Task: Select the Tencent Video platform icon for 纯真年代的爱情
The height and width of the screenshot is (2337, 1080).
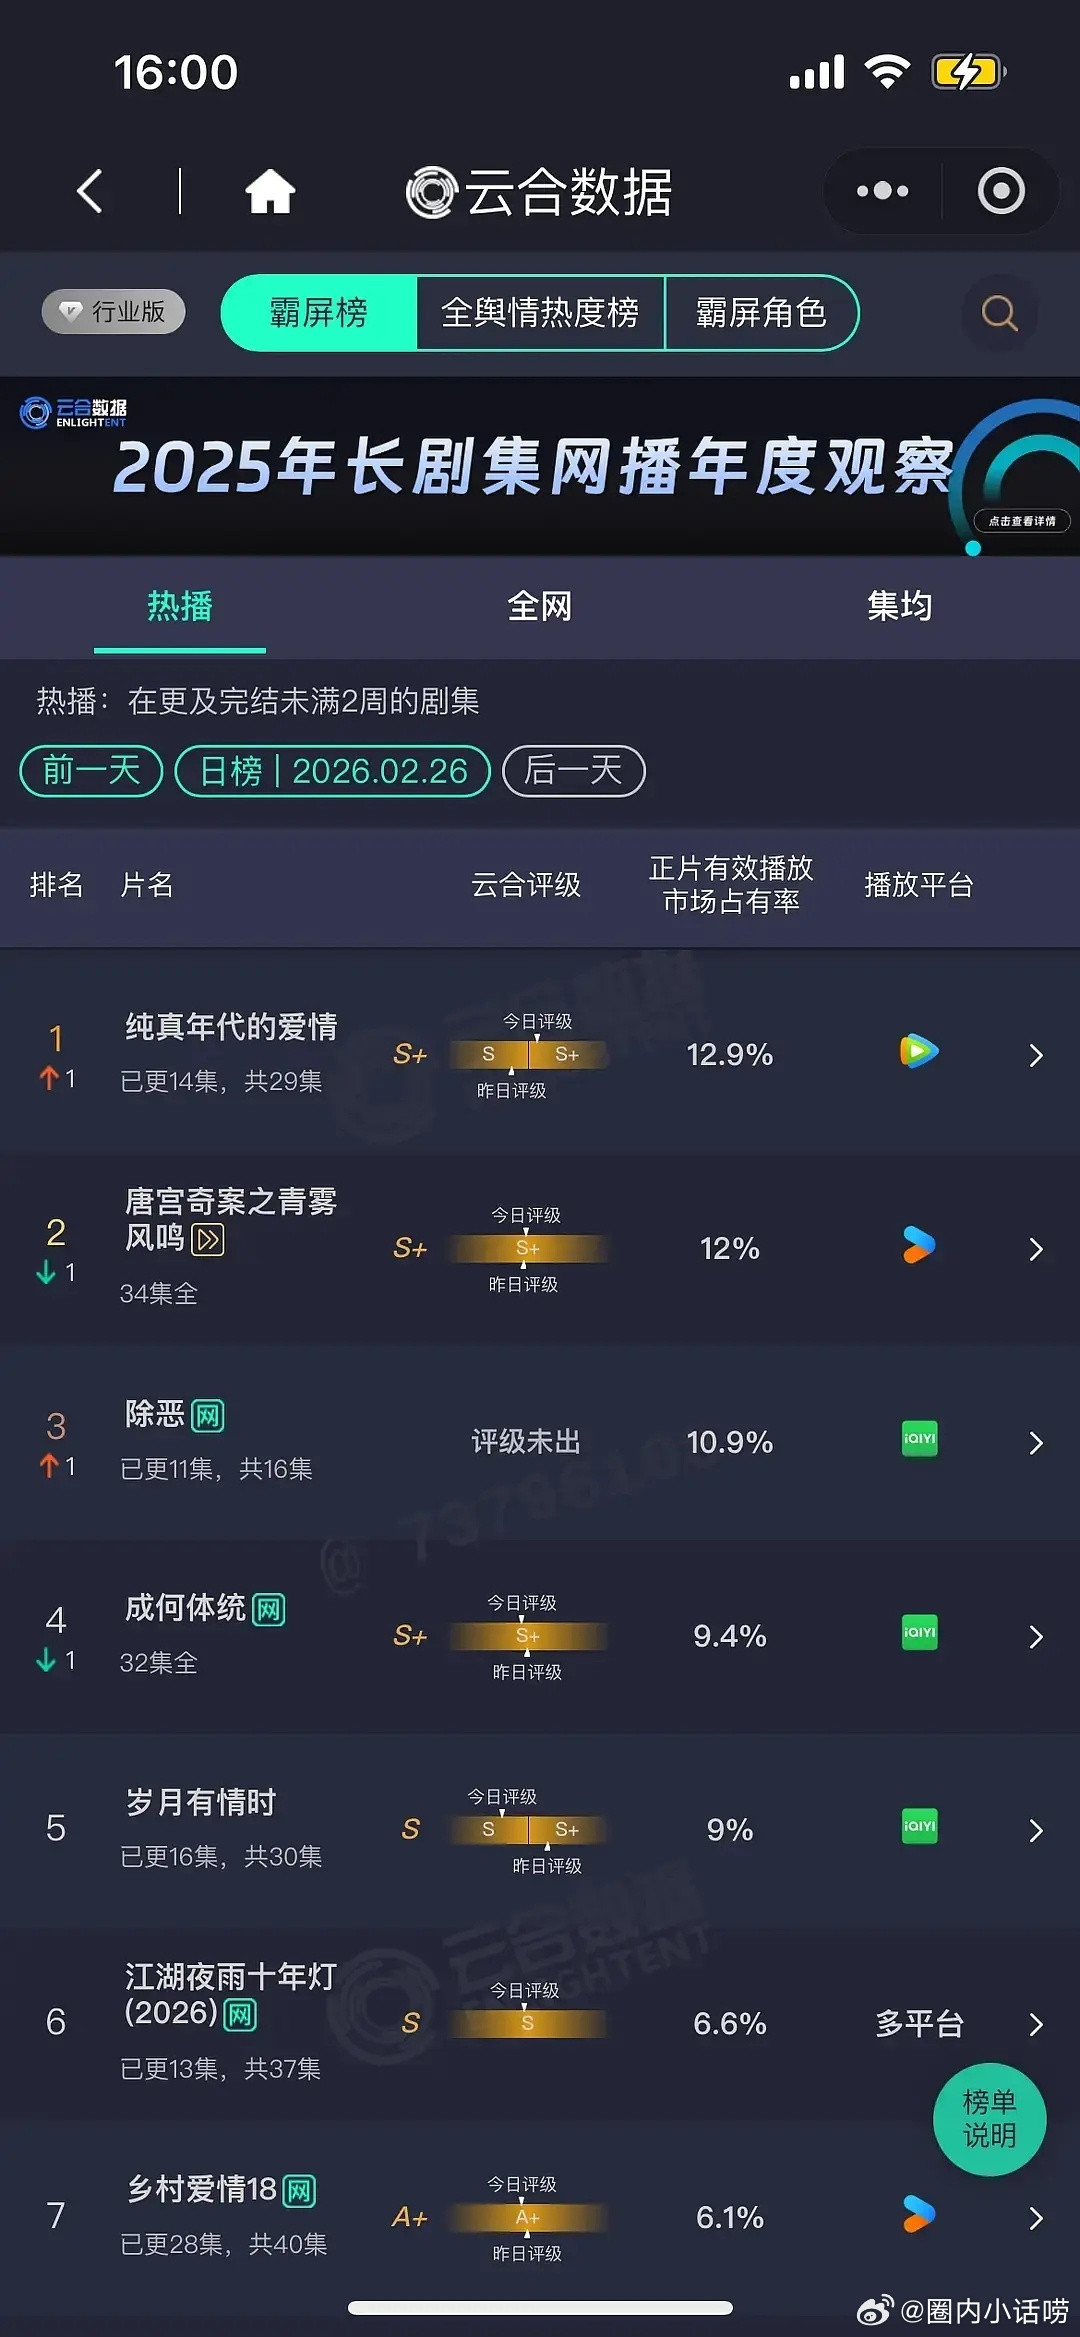Action: point(917,1052)
